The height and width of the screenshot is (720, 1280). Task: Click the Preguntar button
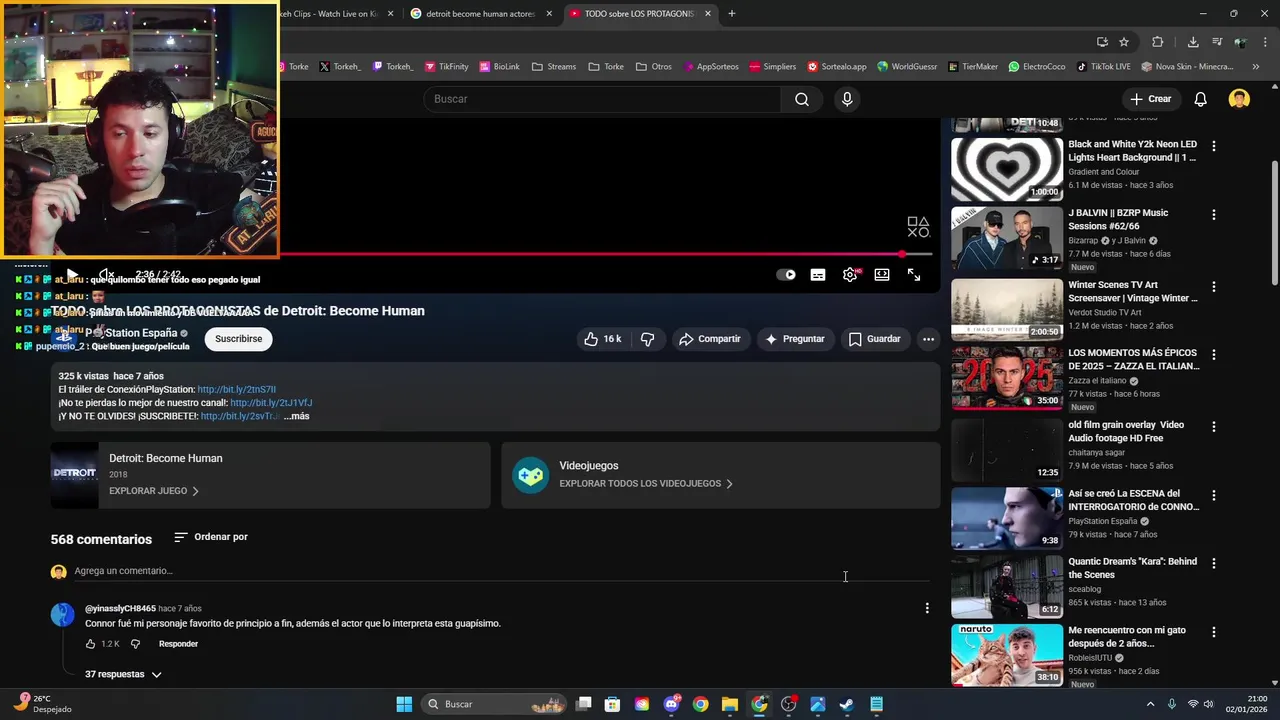pyautogui.click(x=795, y=339)
